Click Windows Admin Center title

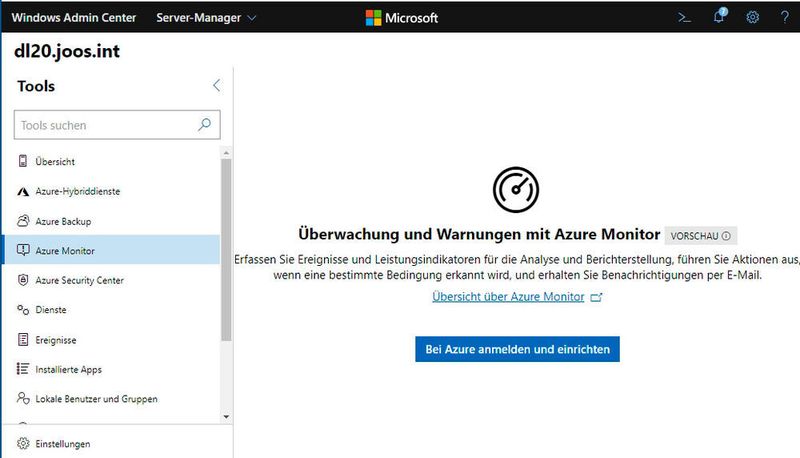[74, 18]
